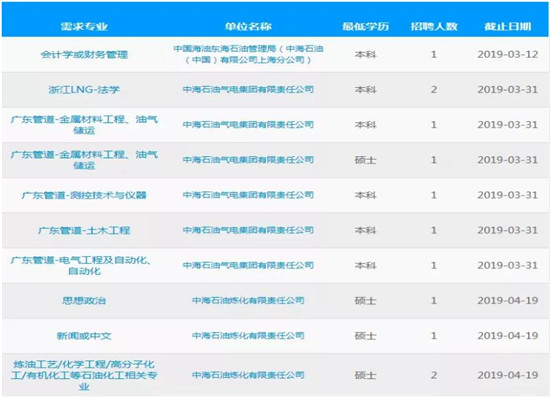Open 广东管道-测控技术与仪器 listing
550x400 pixels.
click(x=84, y=195)
